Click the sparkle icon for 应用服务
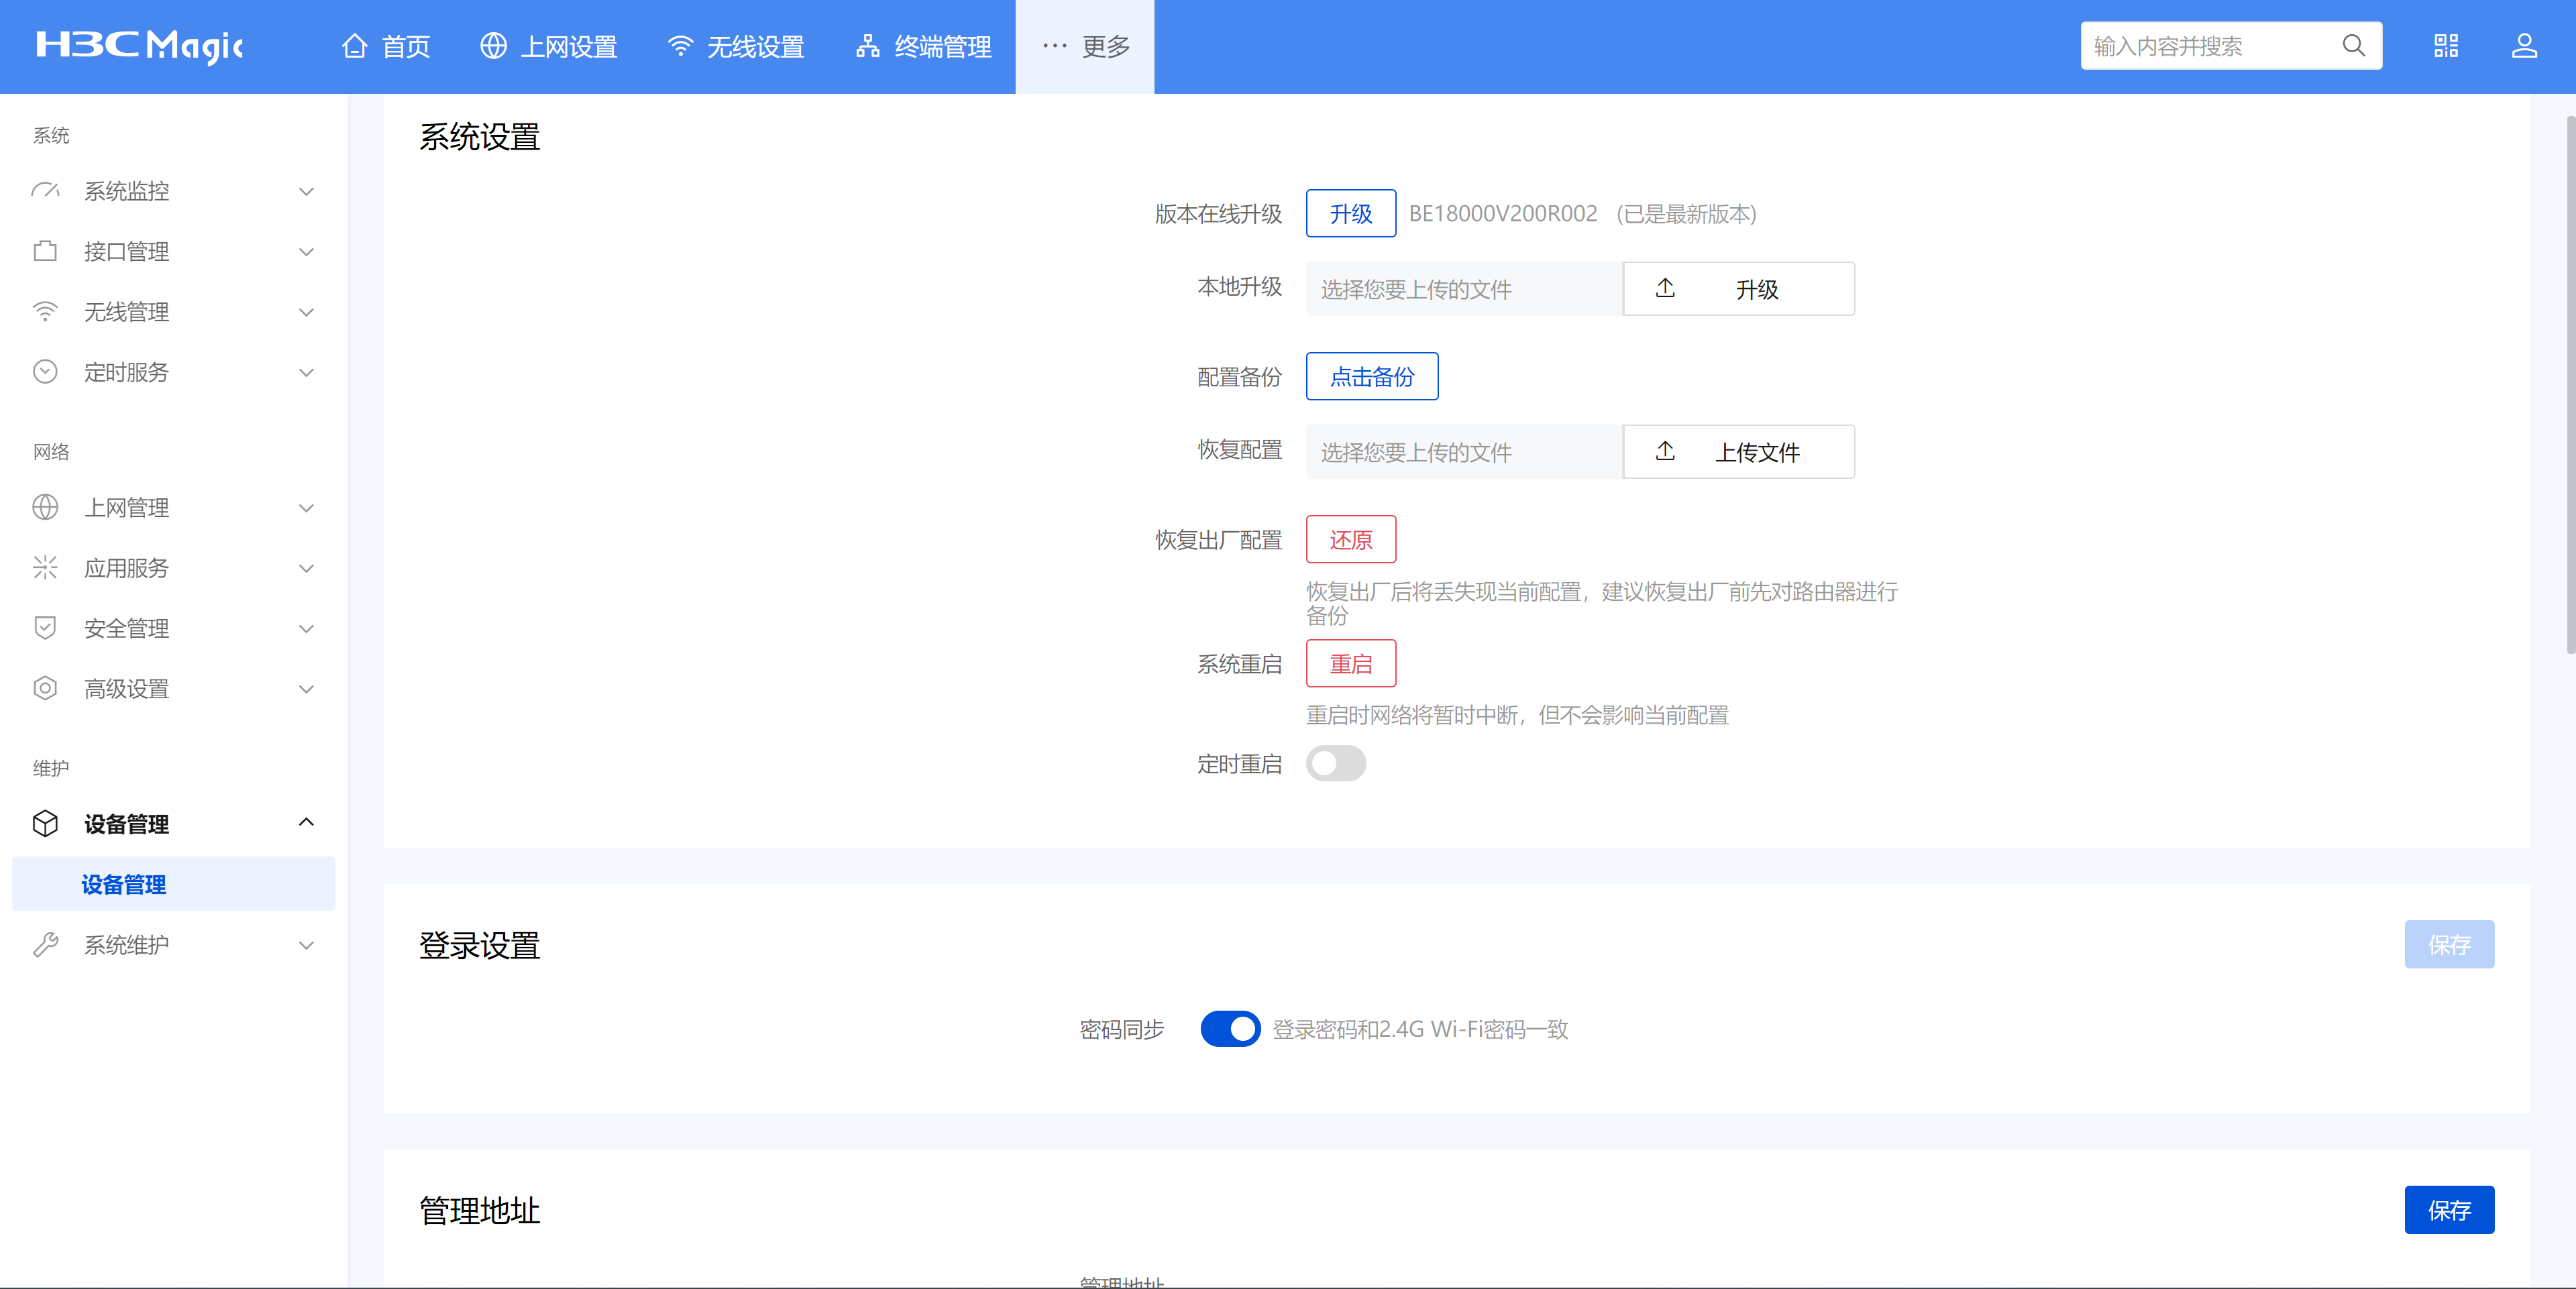The width and height of the screenshot is (2576, 1289). pos(45,568)
